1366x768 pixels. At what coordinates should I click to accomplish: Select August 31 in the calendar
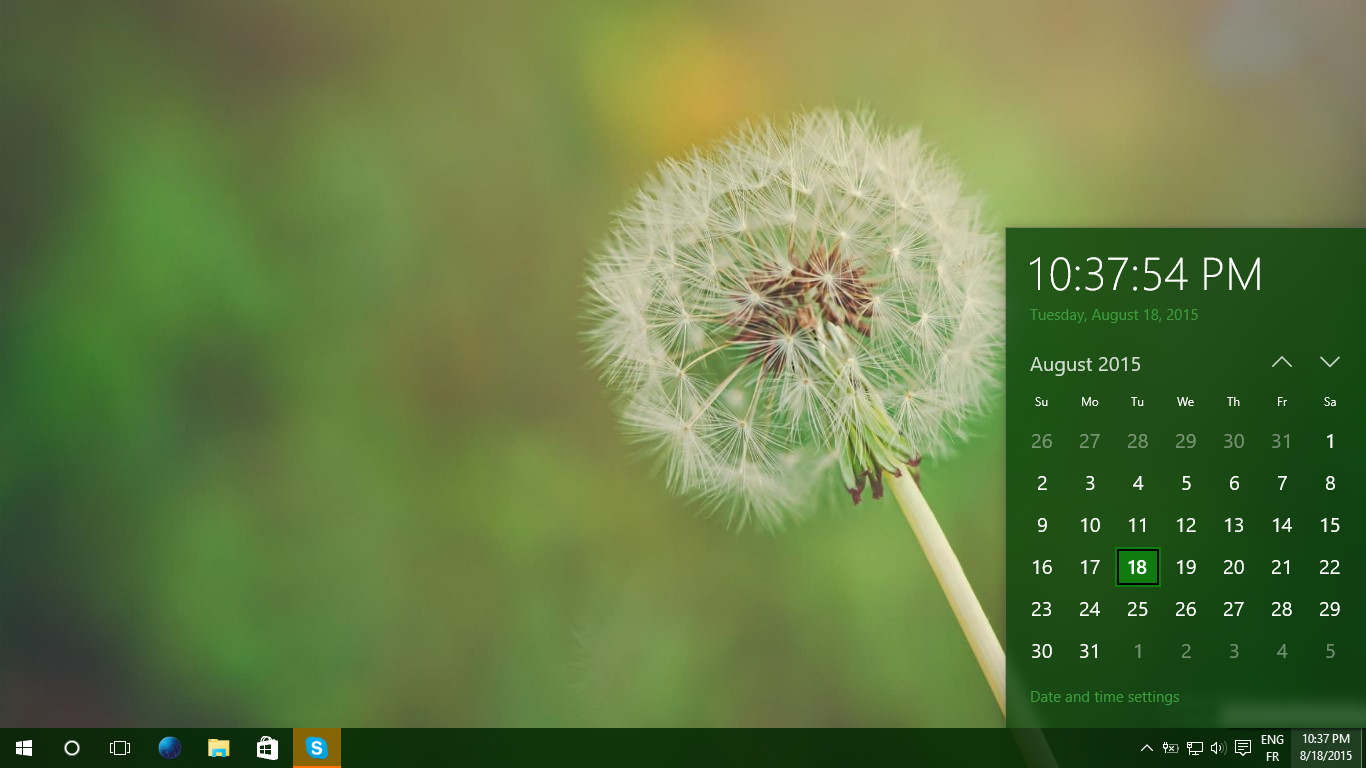pyautogui.click(x=1090, y=651)
